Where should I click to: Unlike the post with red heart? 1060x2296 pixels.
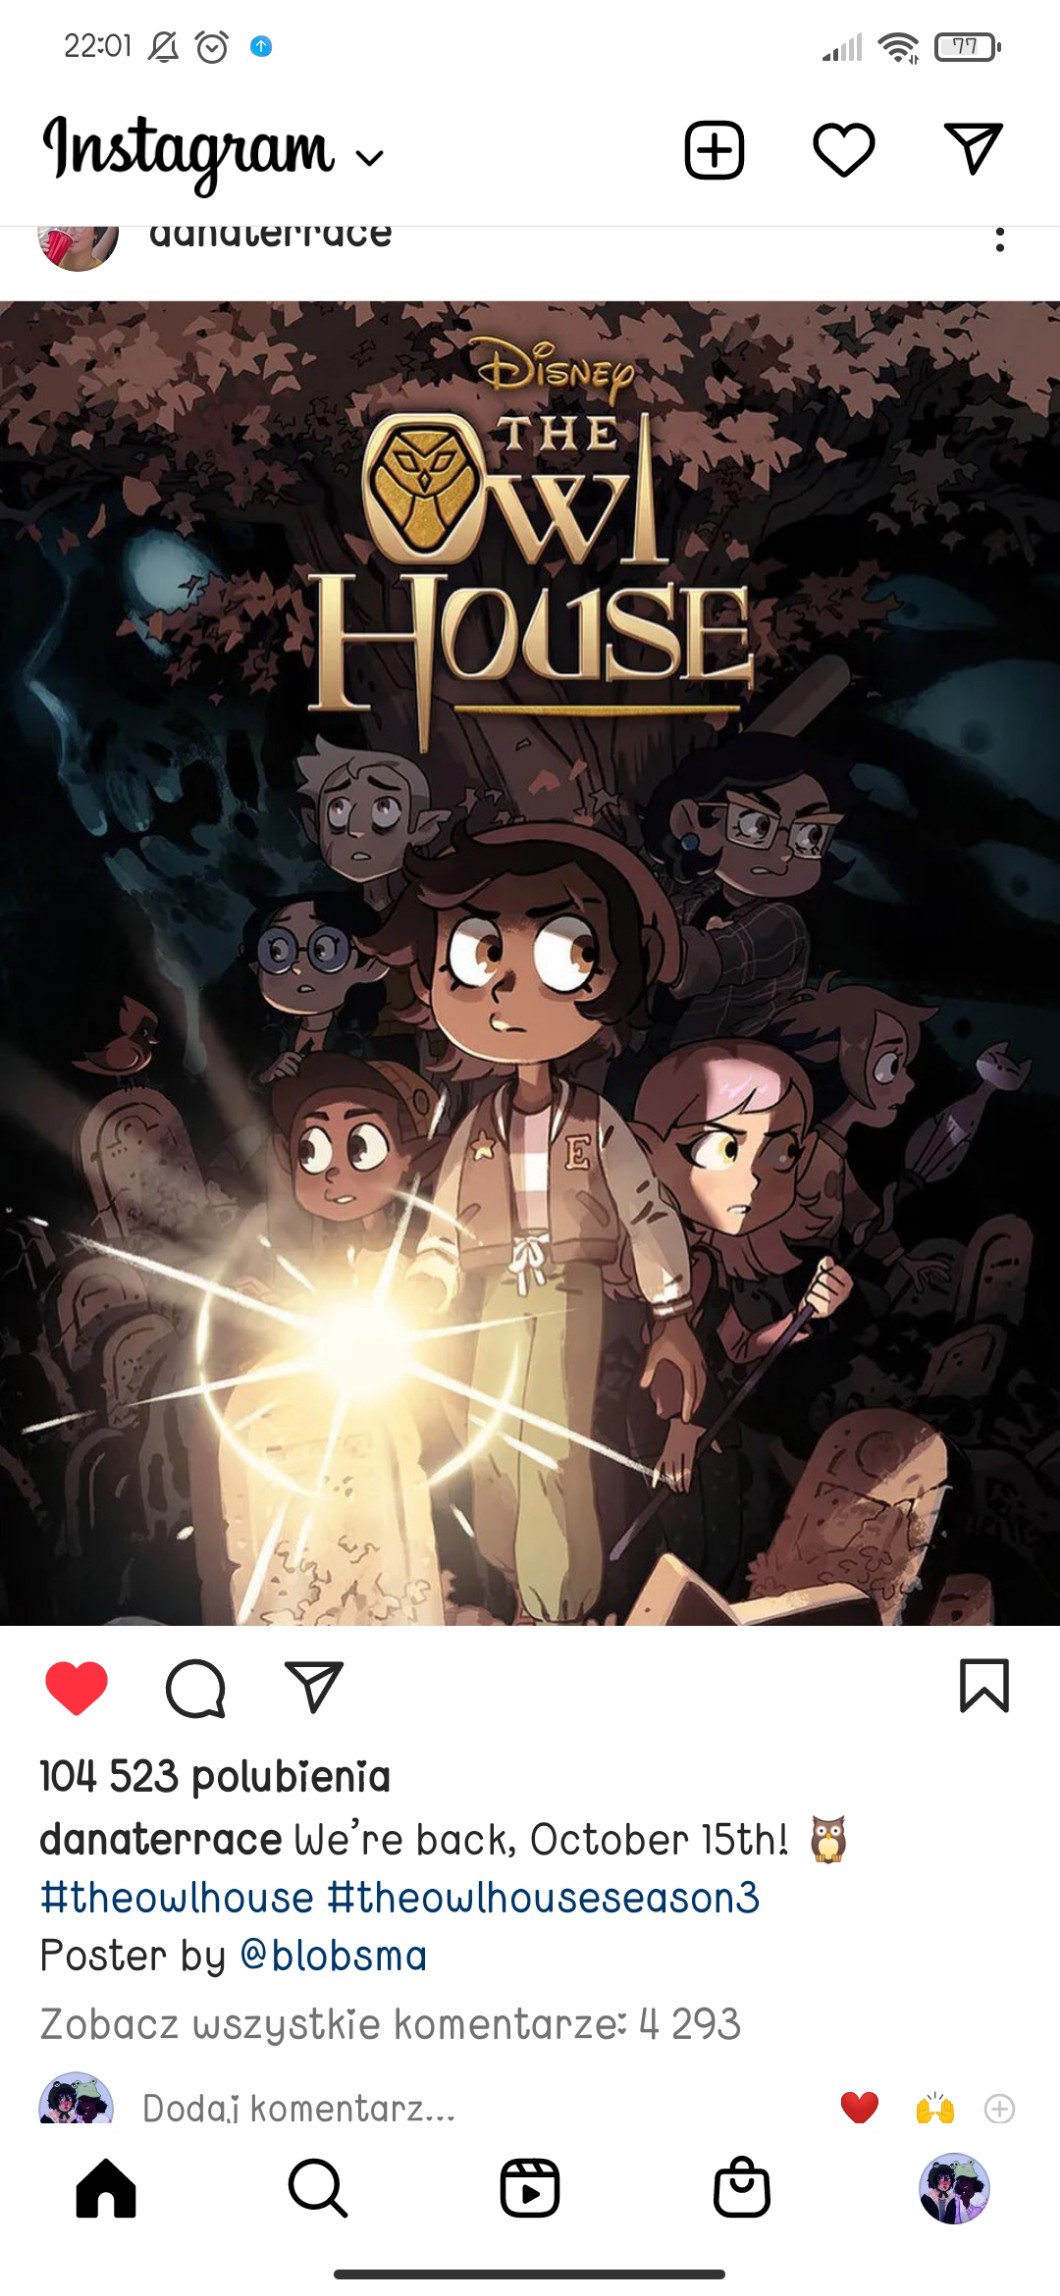click(77, 1688)
